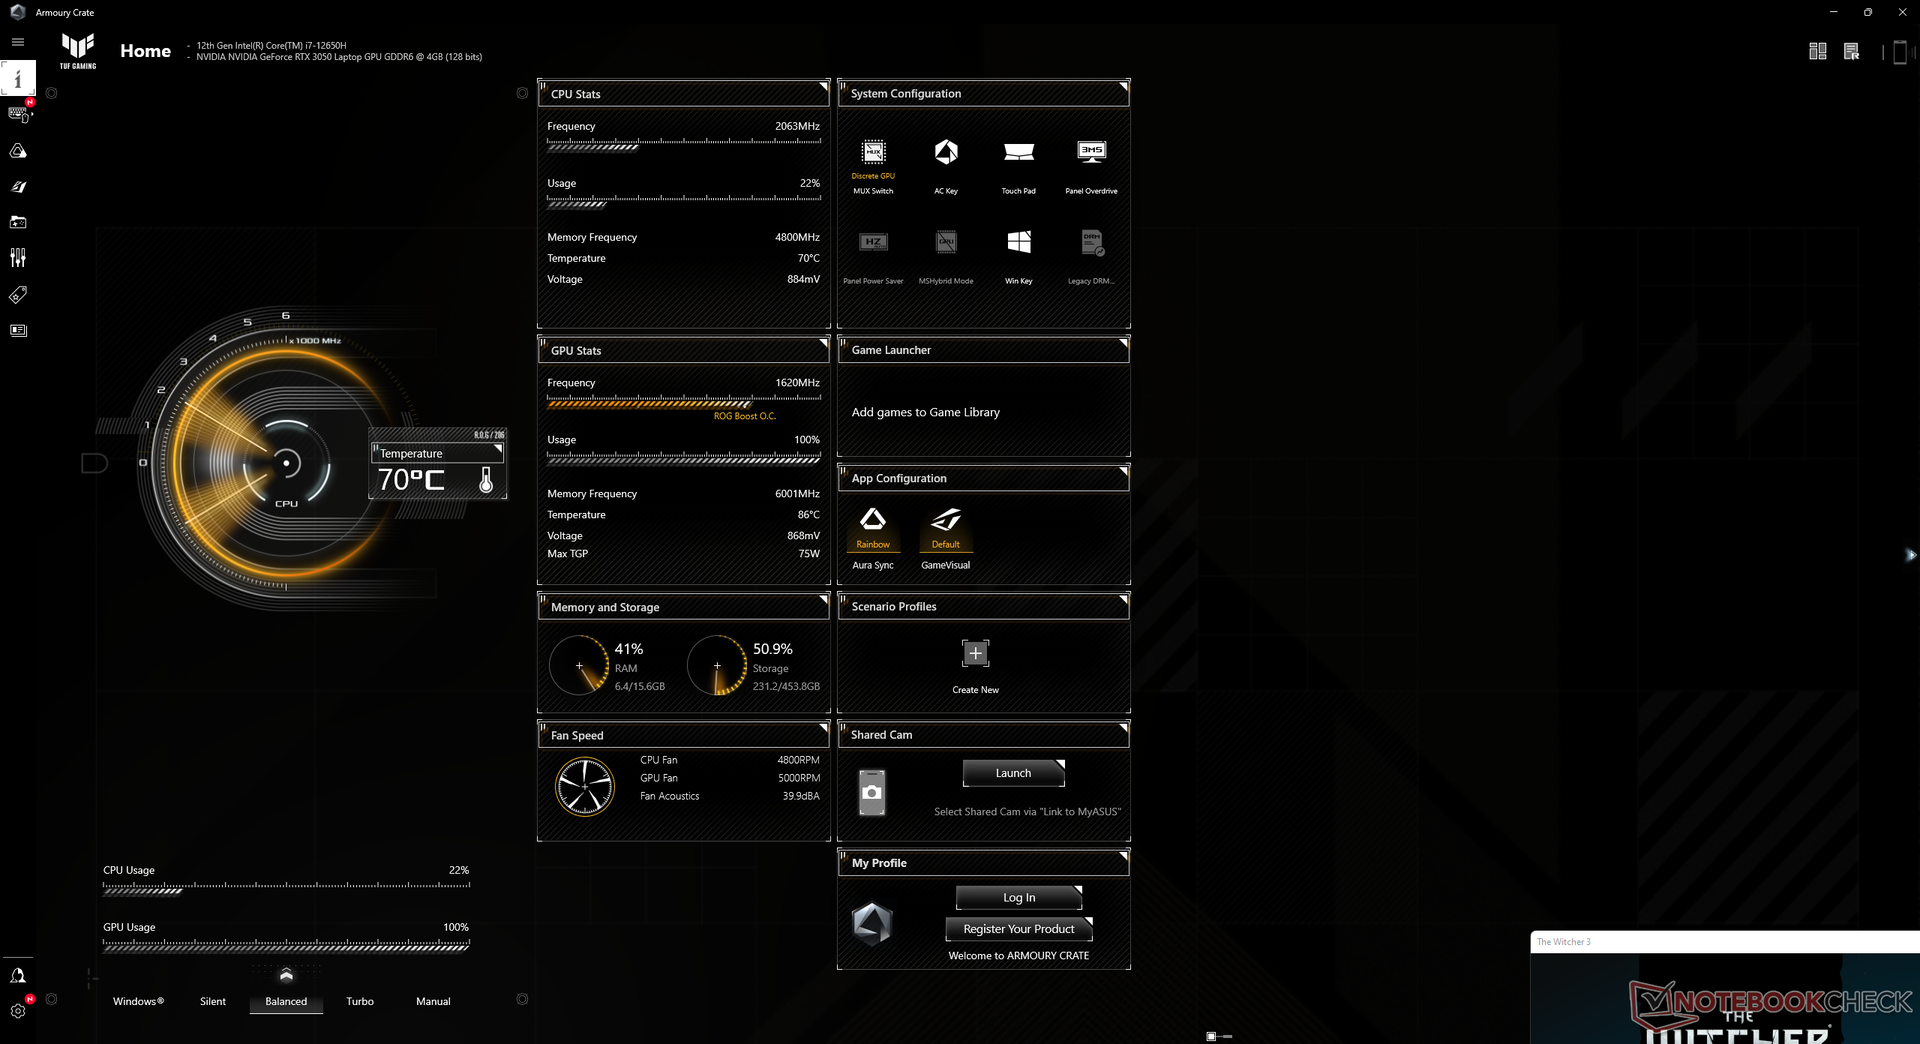
Task: Click the collapse arrow above Balanced mode
Action: (286, 975)
